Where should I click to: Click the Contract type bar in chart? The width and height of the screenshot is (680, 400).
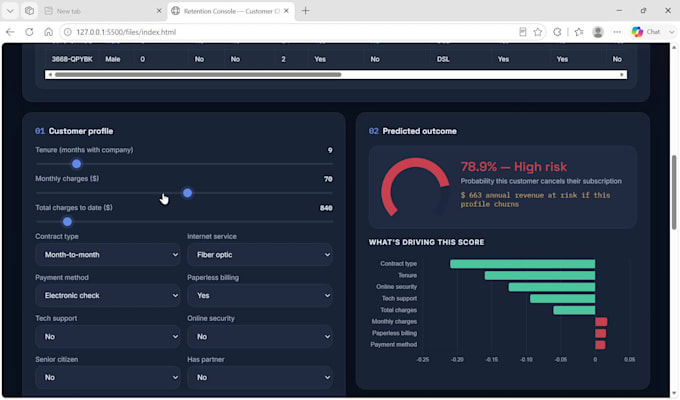coord(523,264)
